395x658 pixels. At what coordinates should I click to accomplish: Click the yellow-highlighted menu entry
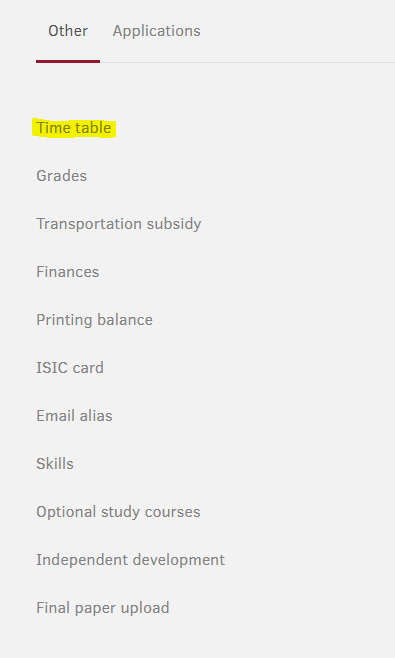point(74,128)
